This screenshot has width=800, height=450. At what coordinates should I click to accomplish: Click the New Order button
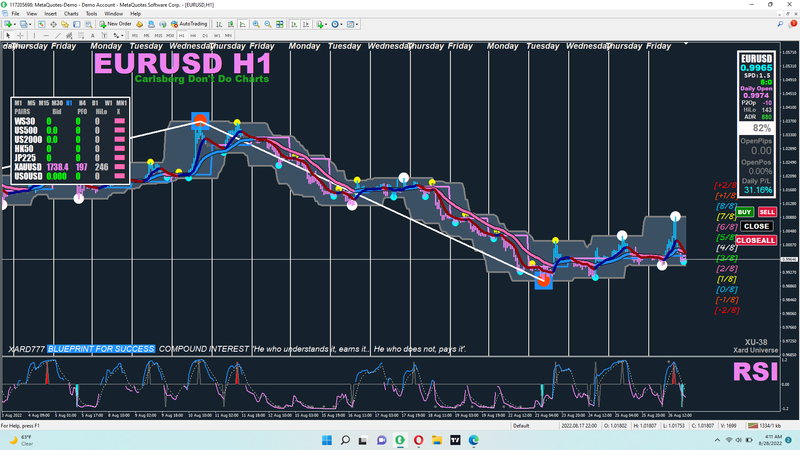pos(116,24)
